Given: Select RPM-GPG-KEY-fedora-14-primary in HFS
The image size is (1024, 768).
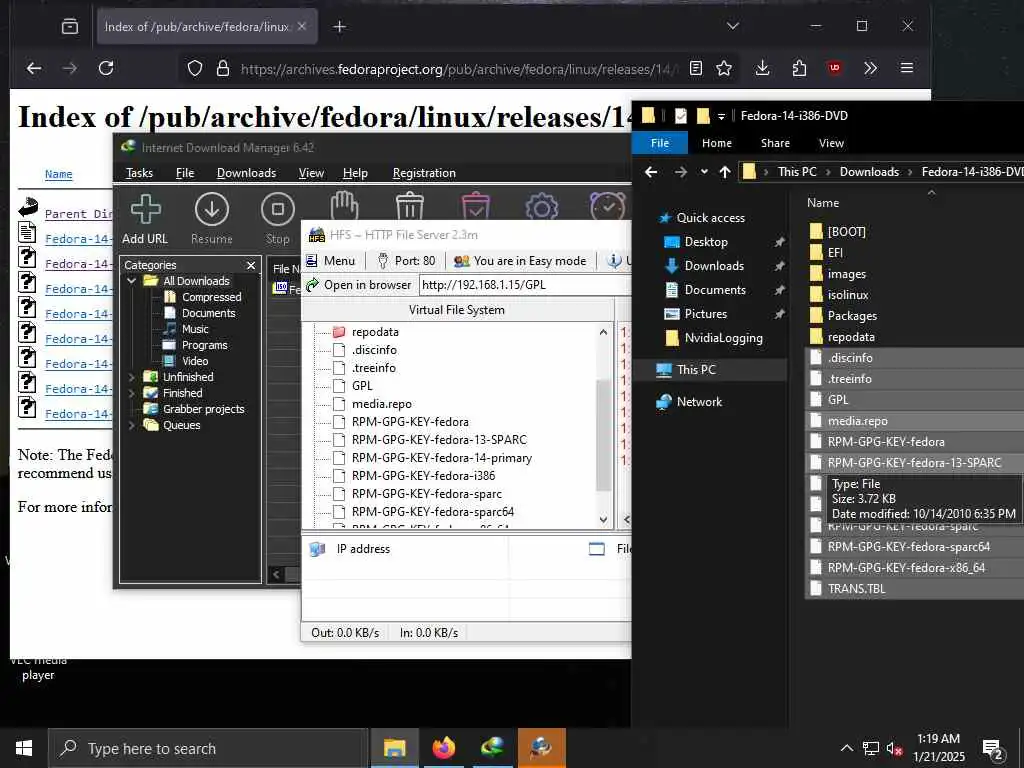Looking at the screenshot, I should point(441,458).
